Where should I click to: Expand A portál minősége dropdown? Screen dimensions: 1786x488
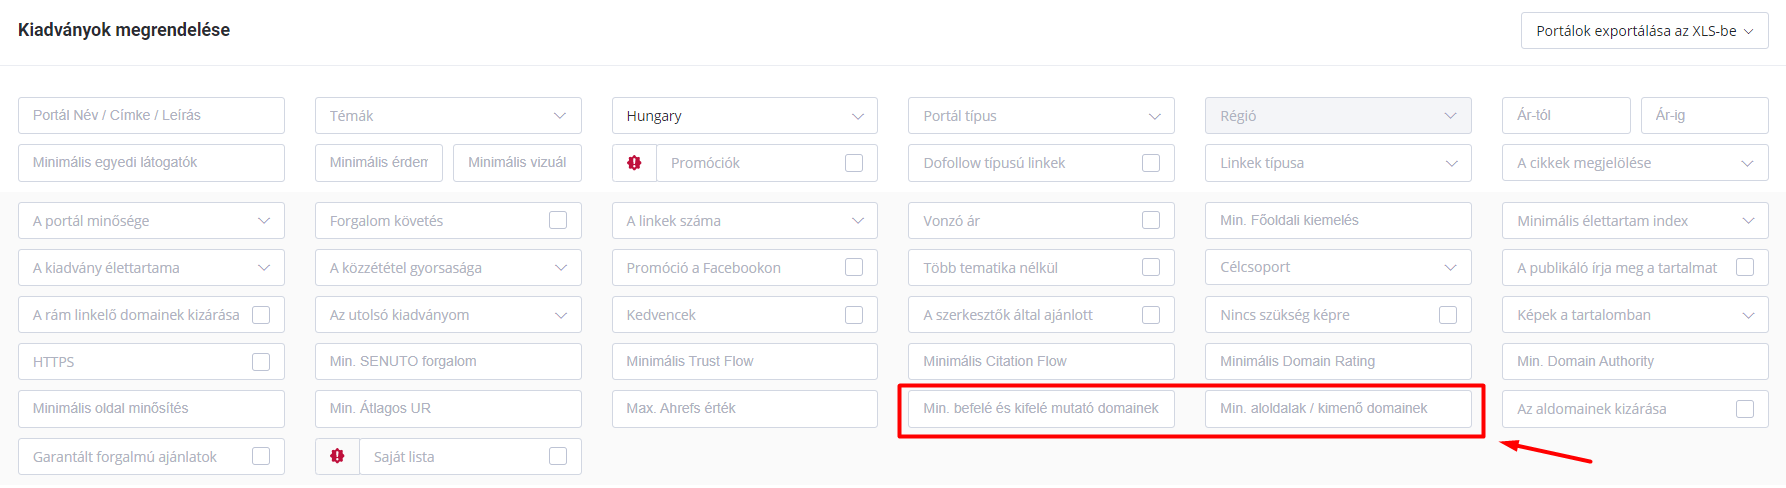click(x=151, y=221)
